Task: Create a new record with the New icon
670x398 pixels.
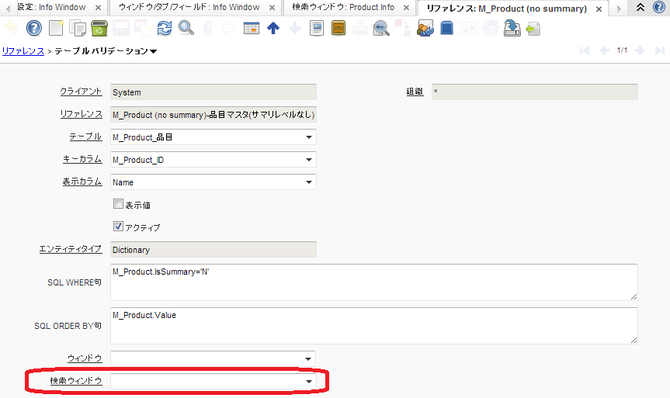Action: (56, 29)
